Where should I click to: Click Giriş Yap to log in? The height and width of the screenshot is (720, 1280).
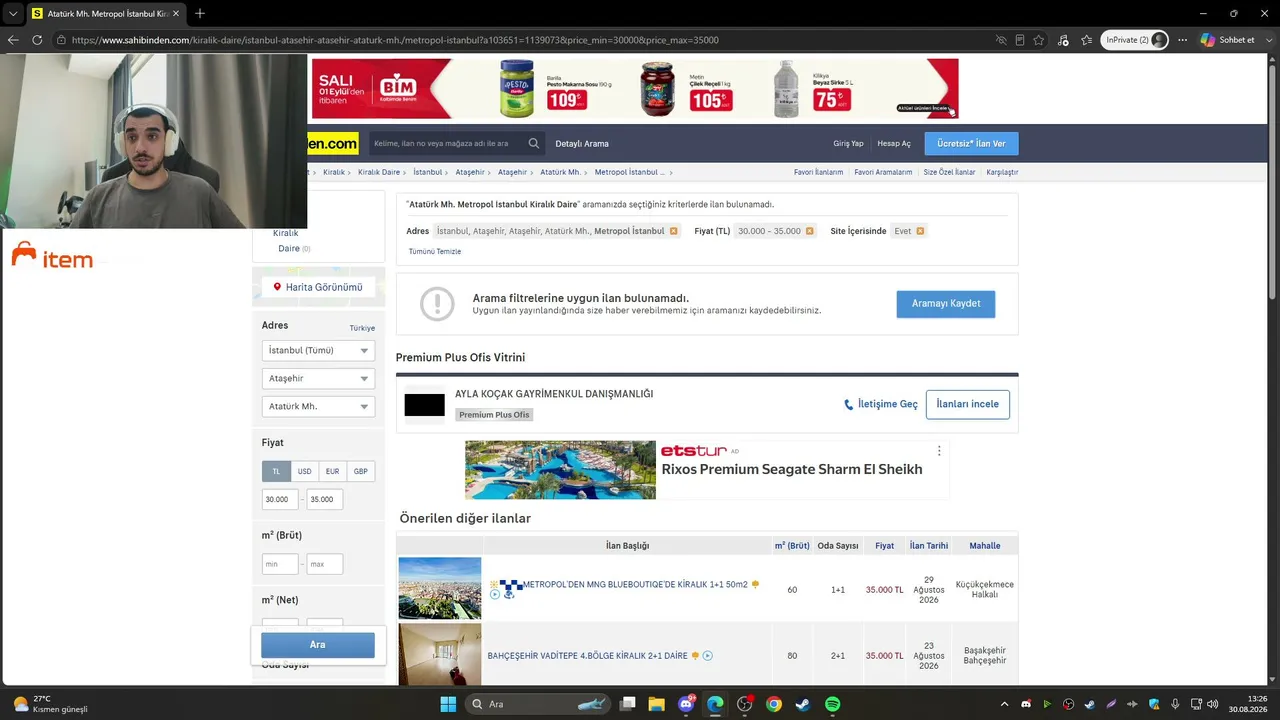(x=848, y=144)
